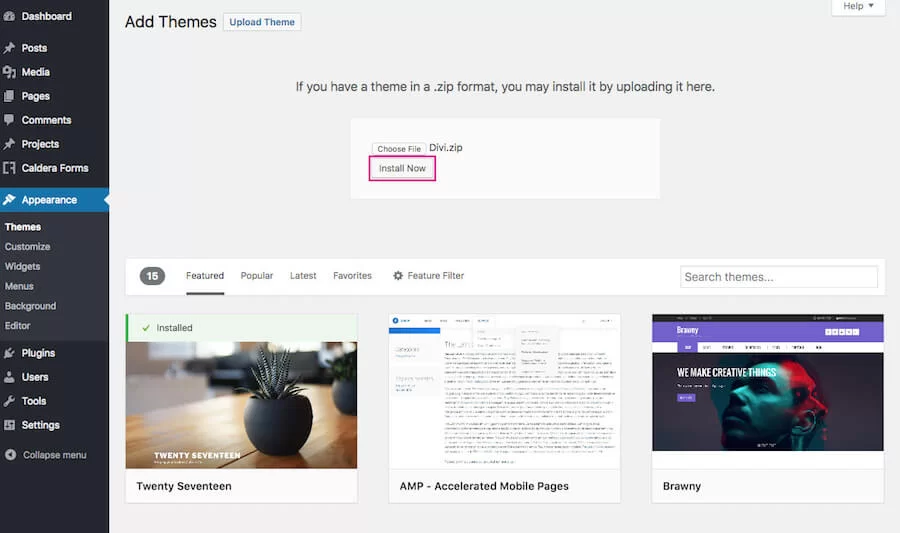Click the Comments bubble icon
The width and height of the screenshot is (900, 533).
[x=9, y=120]
